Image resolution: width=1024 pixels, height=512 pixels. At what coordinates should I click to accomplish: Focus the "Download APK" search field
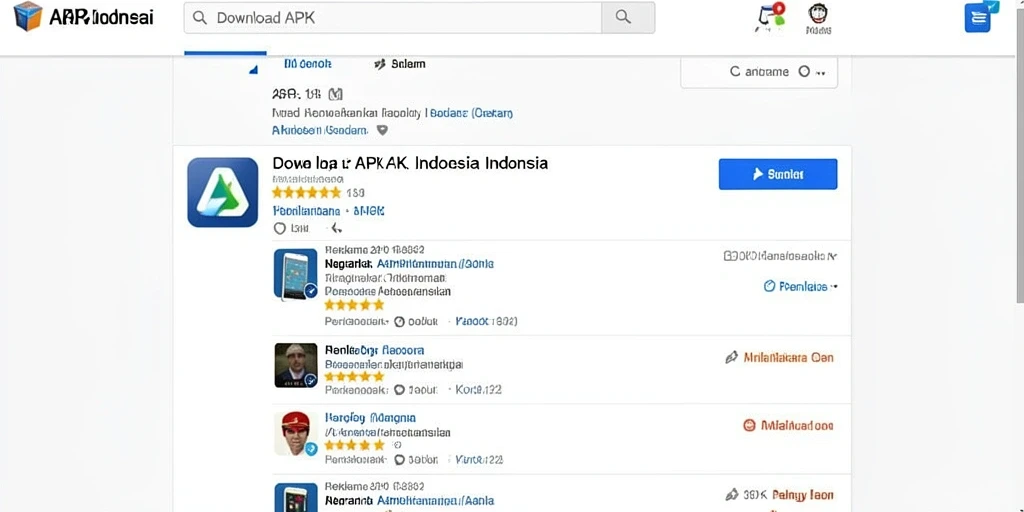(x=392, y=18)
